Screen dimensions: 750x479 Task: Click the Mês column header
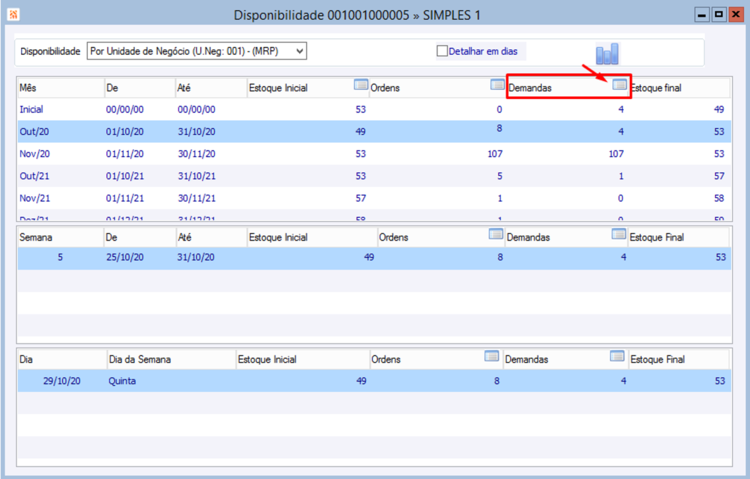(x=60, y=88)
